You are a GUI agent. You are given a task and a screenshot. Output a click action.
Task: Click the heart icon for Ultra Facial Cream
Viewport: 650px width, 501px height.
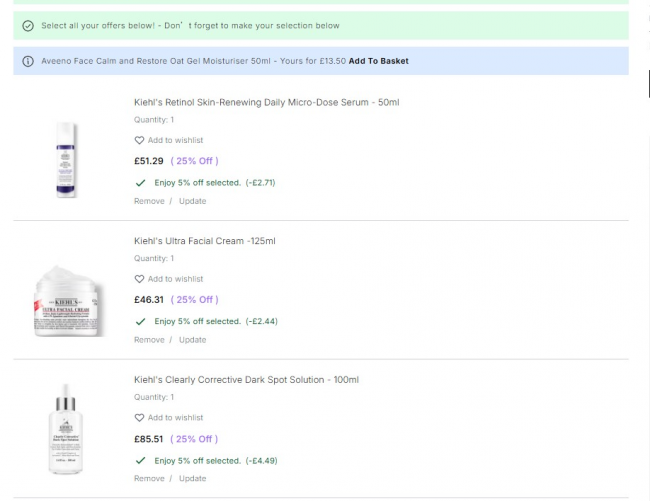139,279
